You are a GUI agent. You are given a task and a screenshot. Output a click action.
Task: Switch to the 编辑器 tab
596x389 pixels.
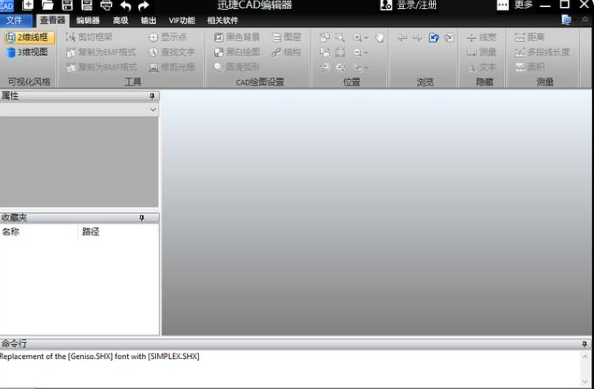(88, 21)
